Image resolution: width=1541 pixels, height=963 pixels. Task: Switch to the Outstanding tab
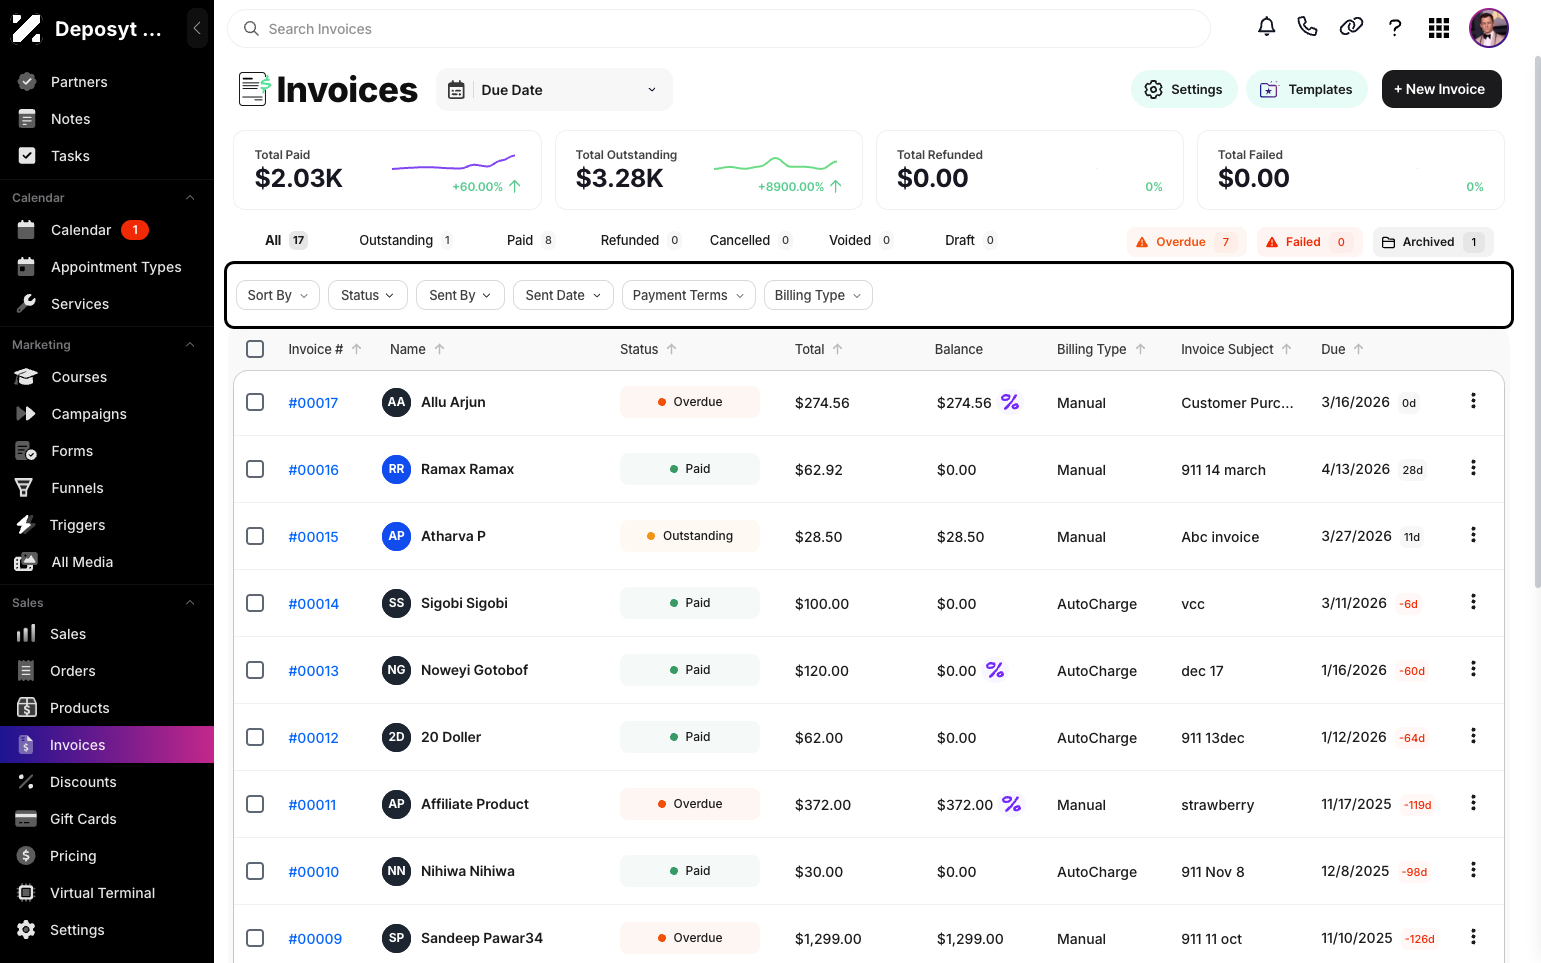click(405, 240)
